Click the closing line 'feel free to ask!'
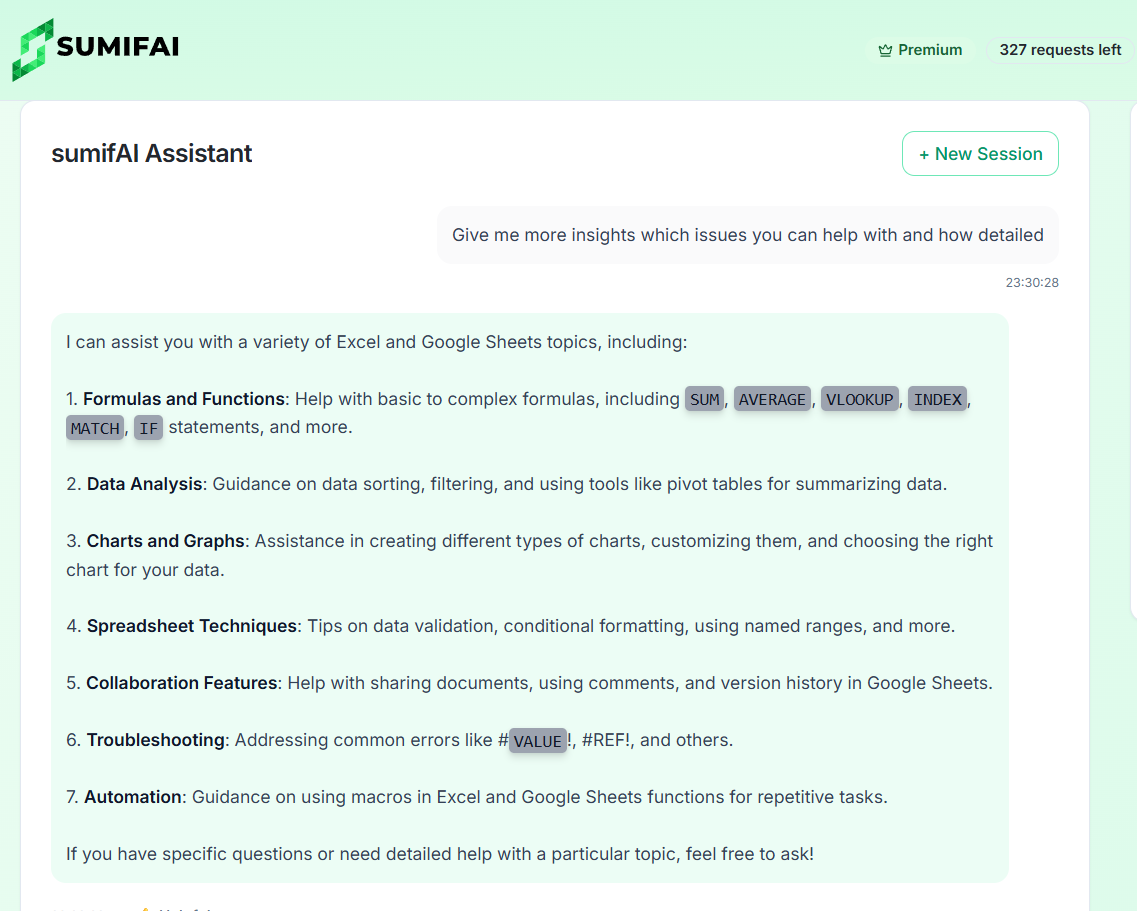1137x911 pixels. (x=439, y=854)
